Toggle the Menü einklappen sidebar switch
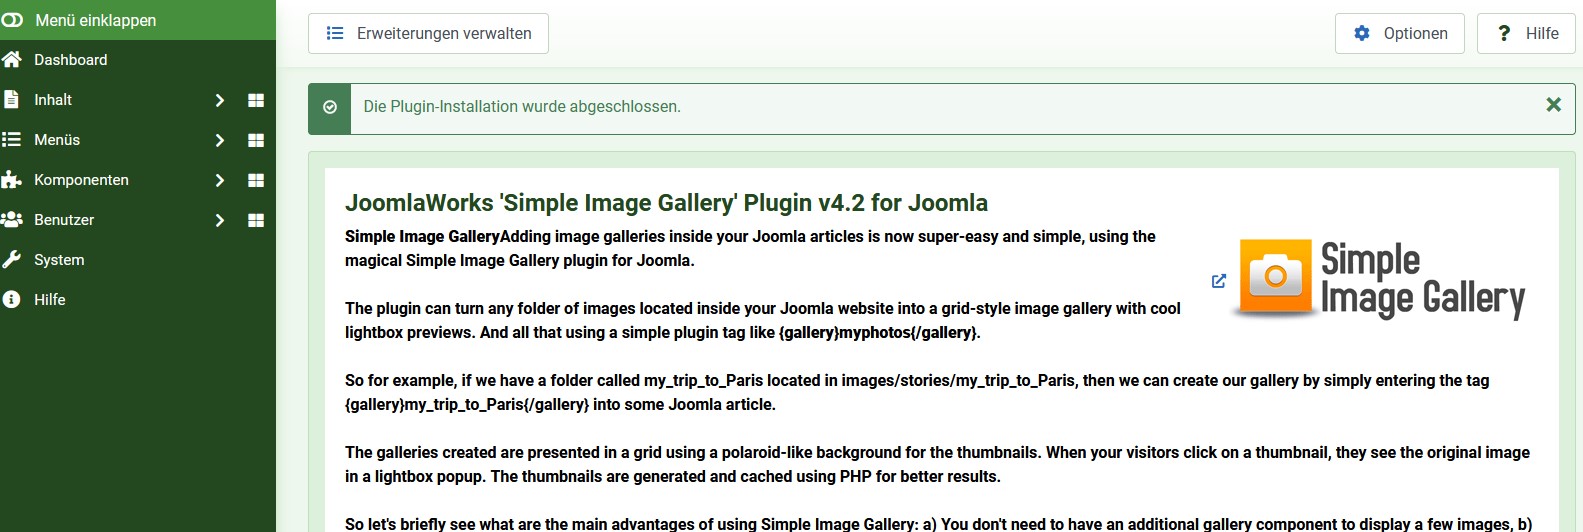Screen dimensions: 1583x532 click(12, 20)
